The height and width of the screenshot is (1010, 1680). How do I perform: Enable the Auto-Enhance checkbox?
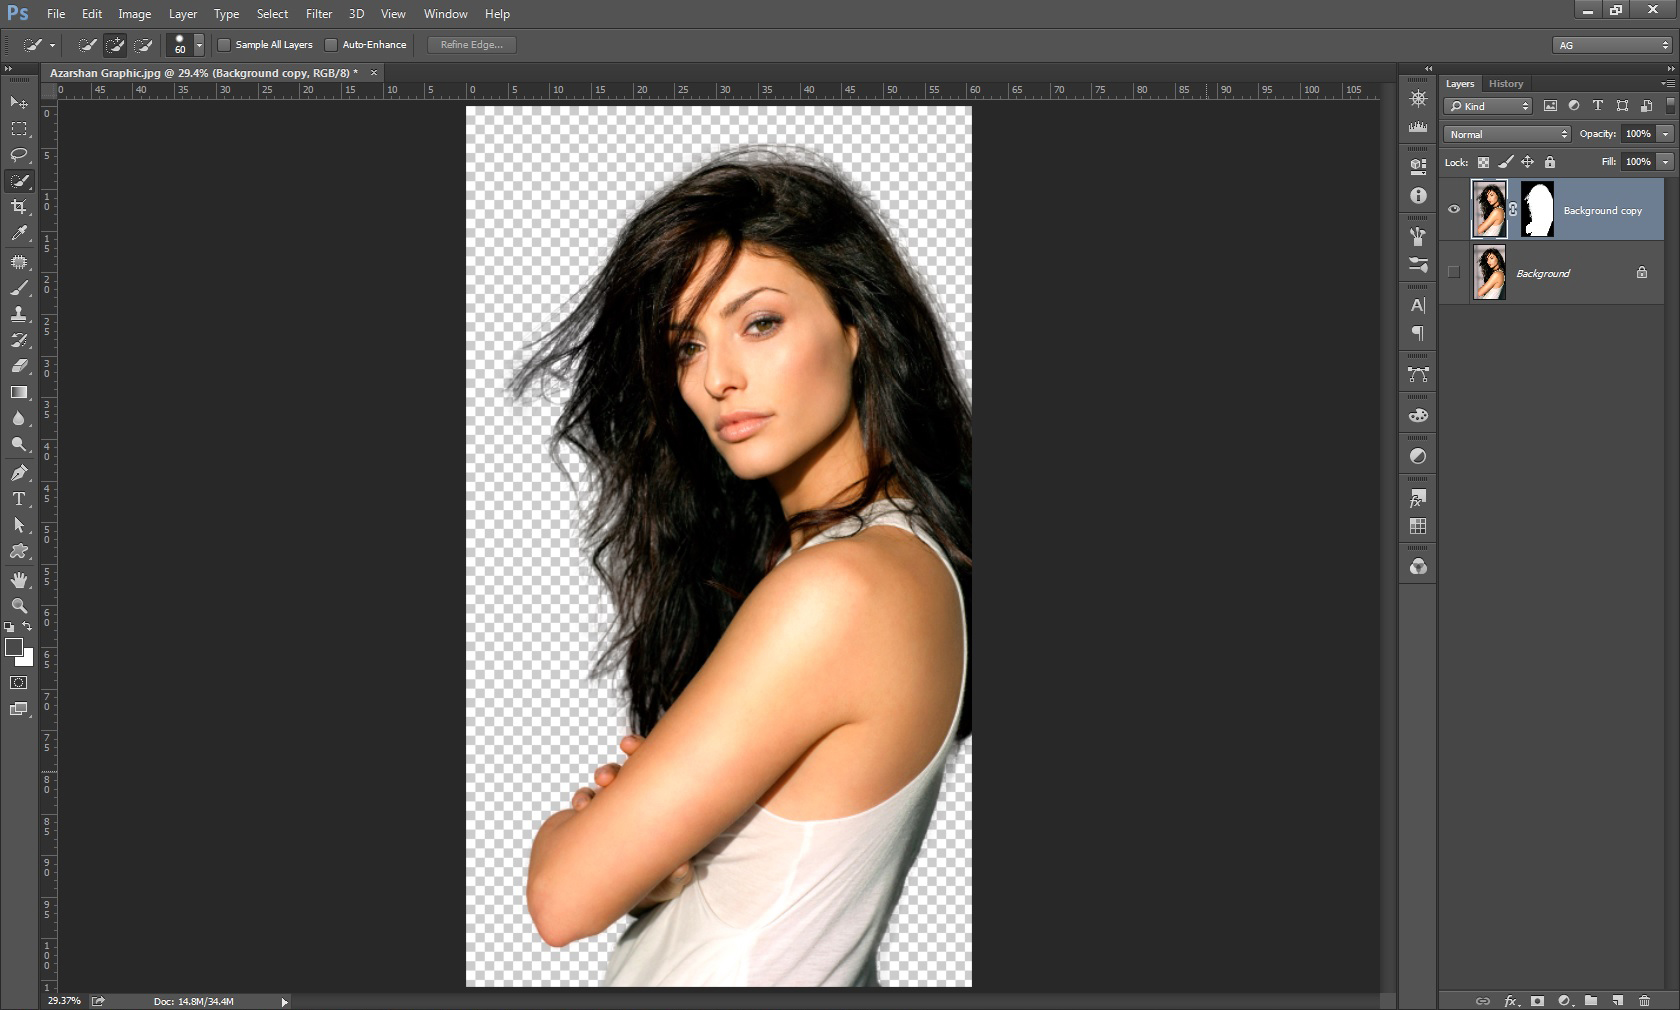click(x=332, y=45)
